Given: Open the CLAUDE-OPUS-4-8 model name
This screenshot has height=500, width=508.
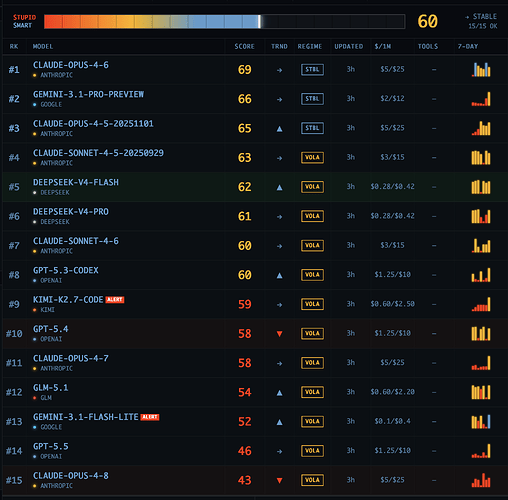Looking at the screenshot, I should [x=71, y=476].
